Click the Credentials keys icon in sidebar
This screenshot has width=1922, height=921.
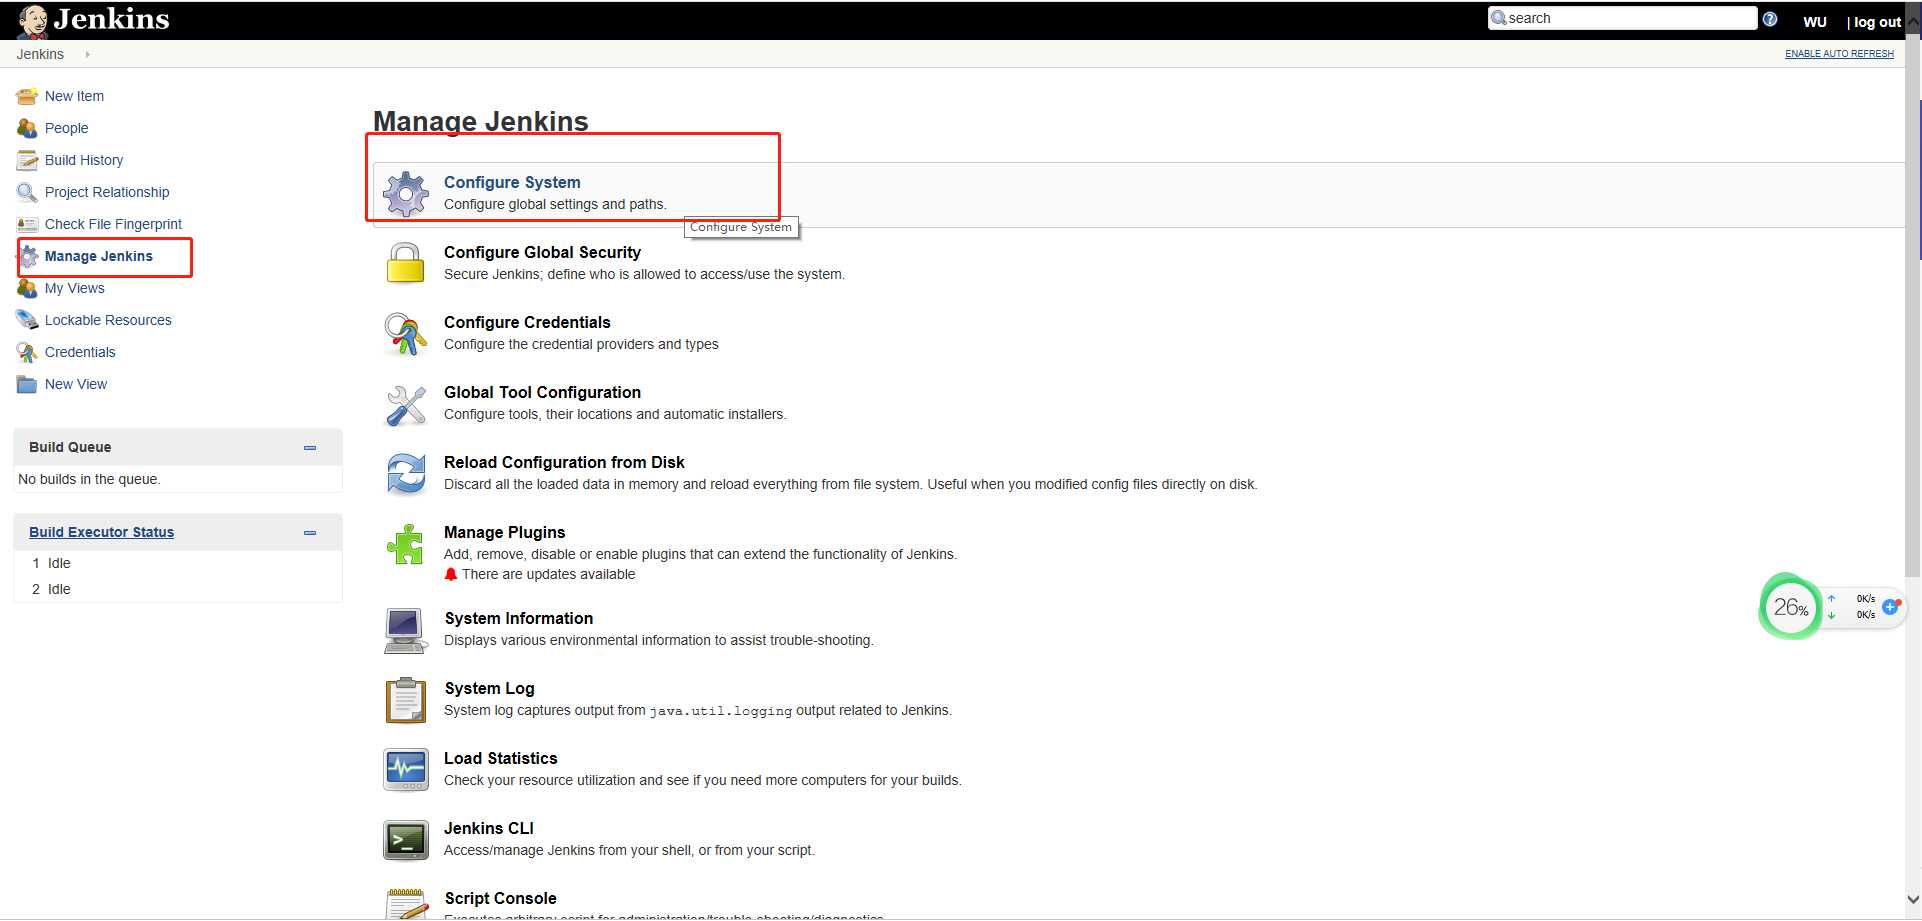(27, 352)
